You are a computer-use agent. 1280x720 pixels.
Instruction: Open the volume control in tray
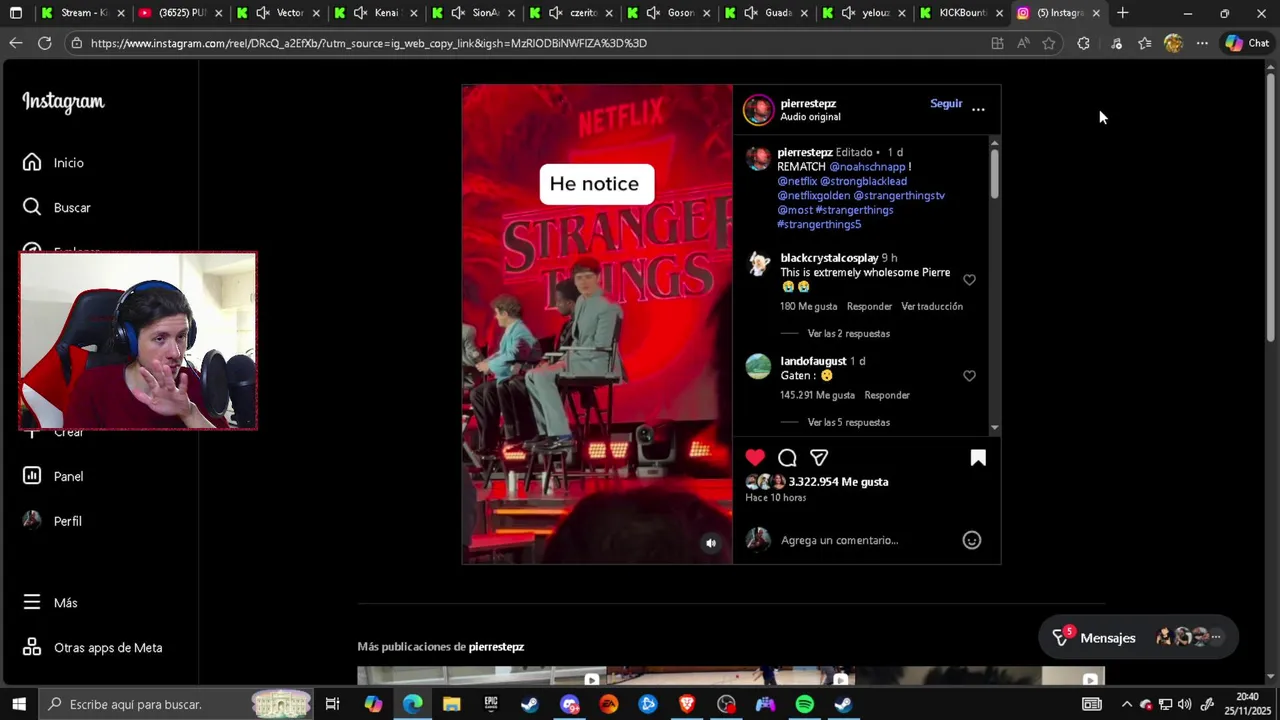[x=1185, y=704]
